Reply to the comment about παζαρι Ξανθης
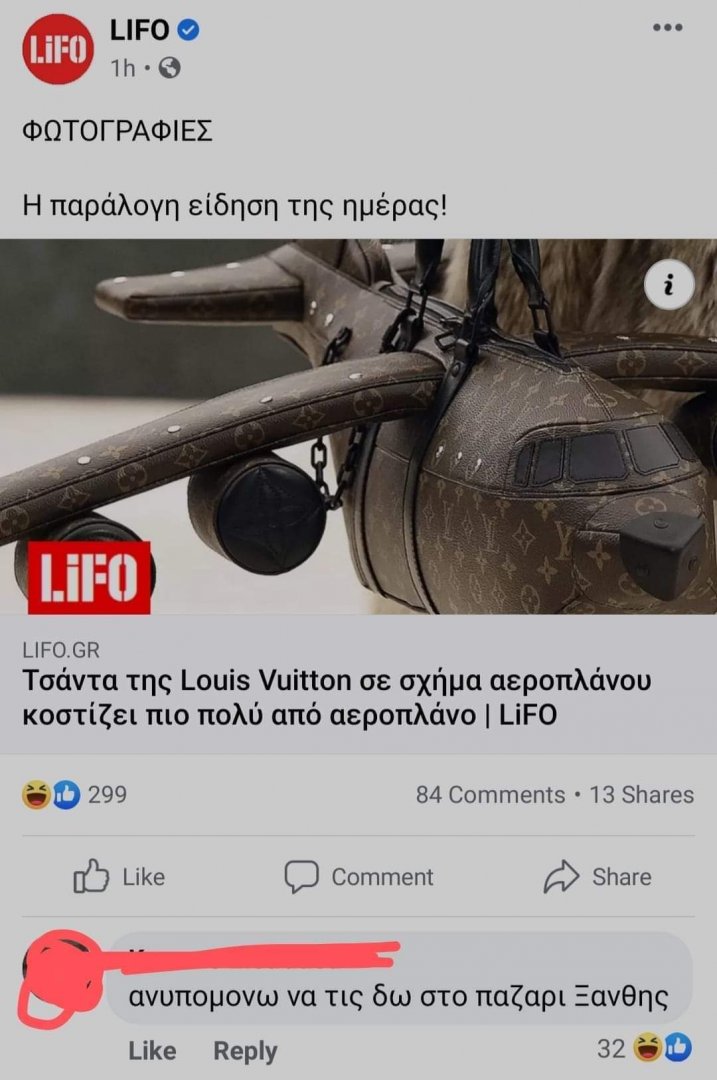This screenshot has height=1080, width=717. coord(245,1050)
